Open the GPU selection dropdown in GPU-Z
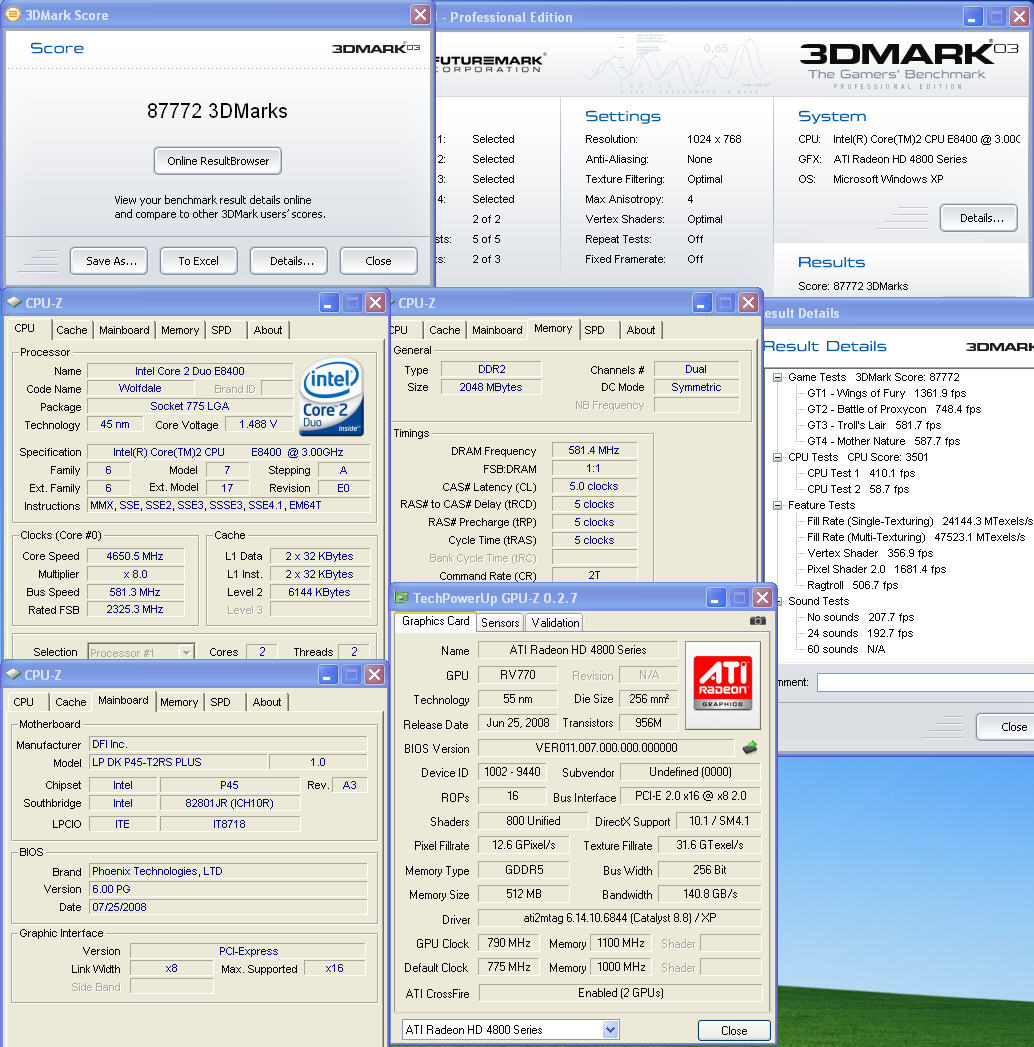Image resolution: width=1034 pixels, height=1047 pixels. coord(609,1030)
